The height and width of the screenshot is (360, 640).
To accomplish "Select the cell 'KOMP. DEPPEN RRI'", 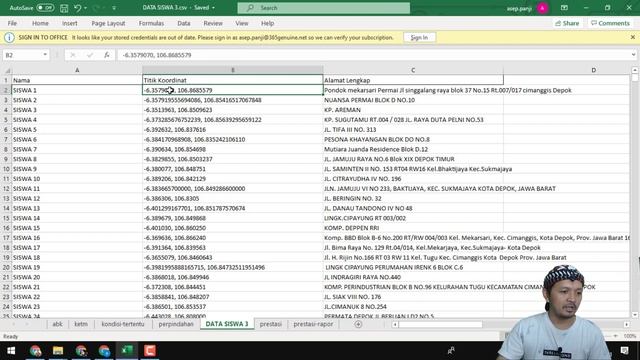I will 413,228.
